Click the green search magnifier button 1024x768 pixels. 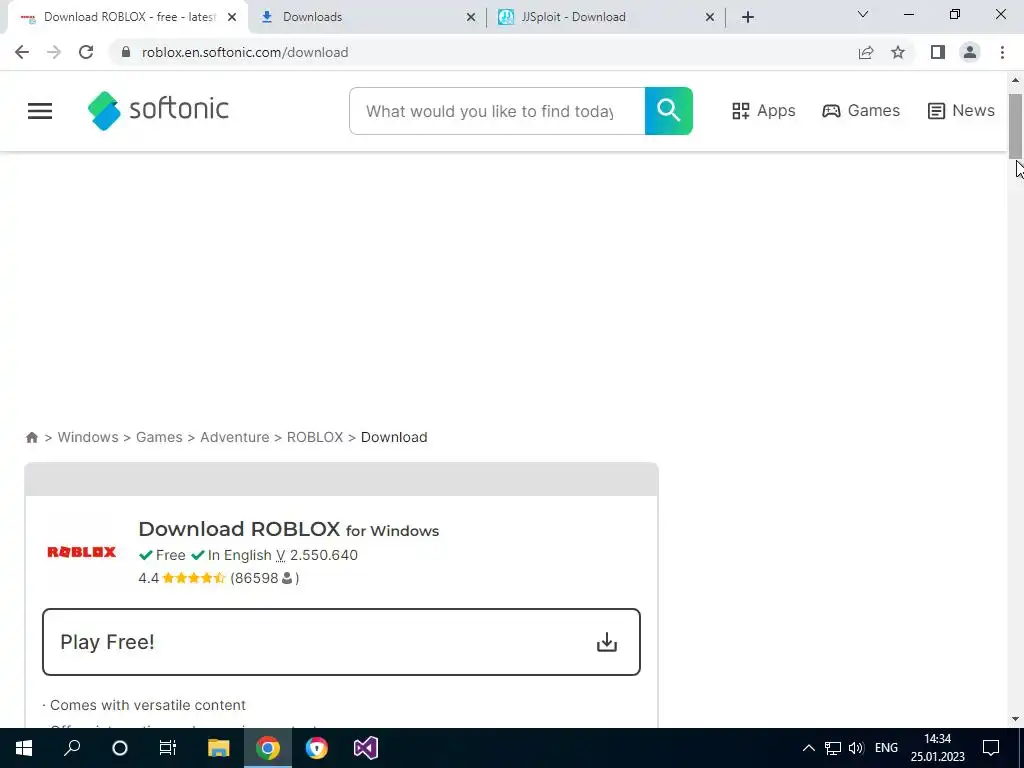(x=668, y=110)
